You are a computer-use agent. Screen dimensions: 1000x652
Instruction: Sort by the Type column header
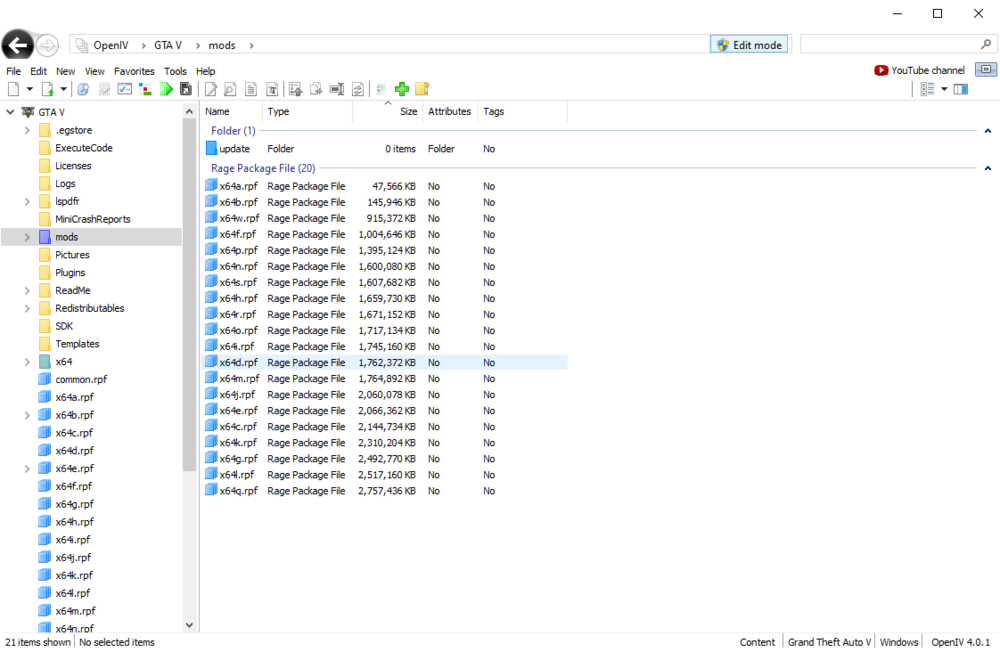[307, 112]
